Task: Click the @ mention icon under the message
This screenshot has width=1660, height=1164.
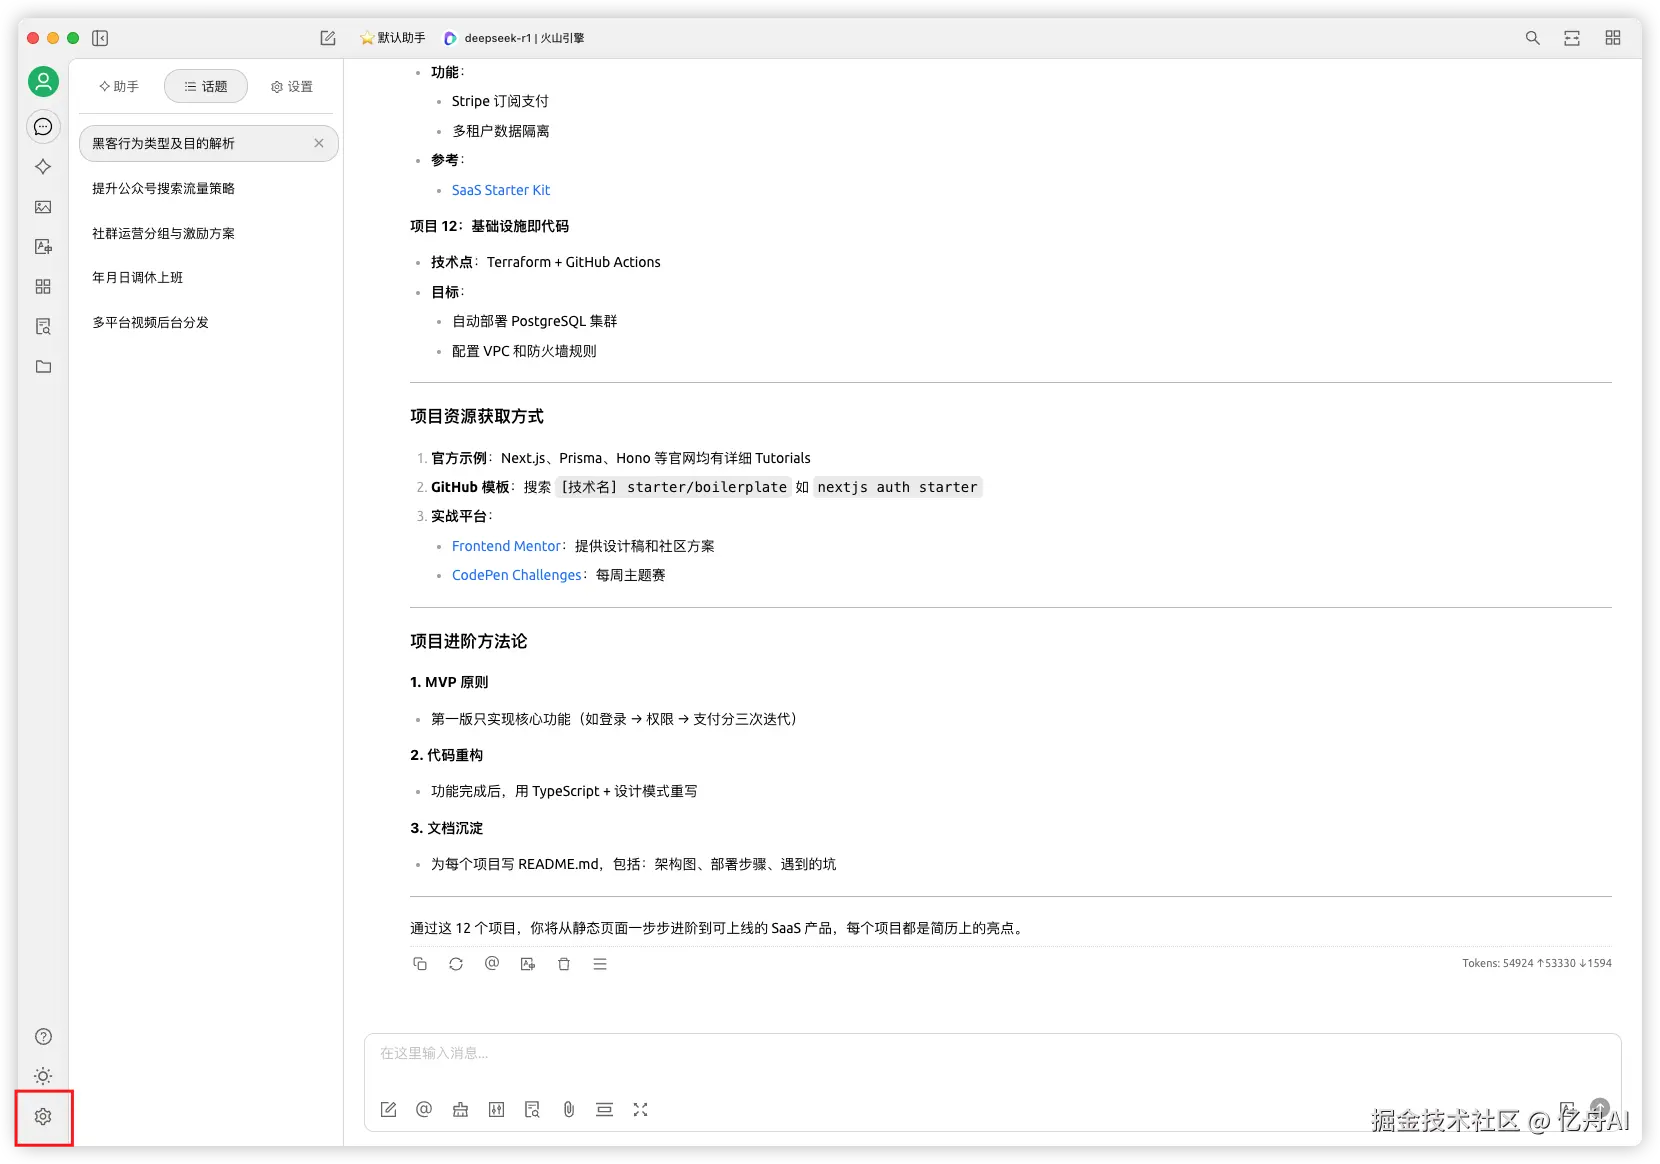Action: pyautogui.click(x=492, y=964)
